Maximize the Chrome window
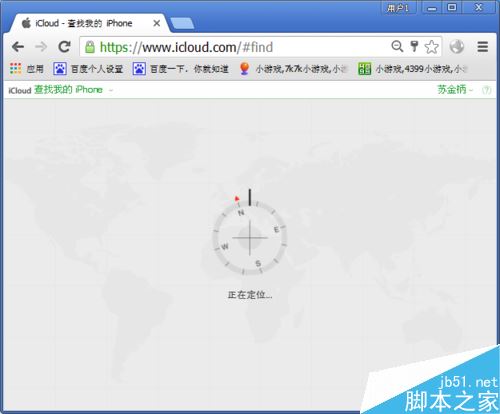This screenshot has height=414, width=500. click(x=452, y=8)
